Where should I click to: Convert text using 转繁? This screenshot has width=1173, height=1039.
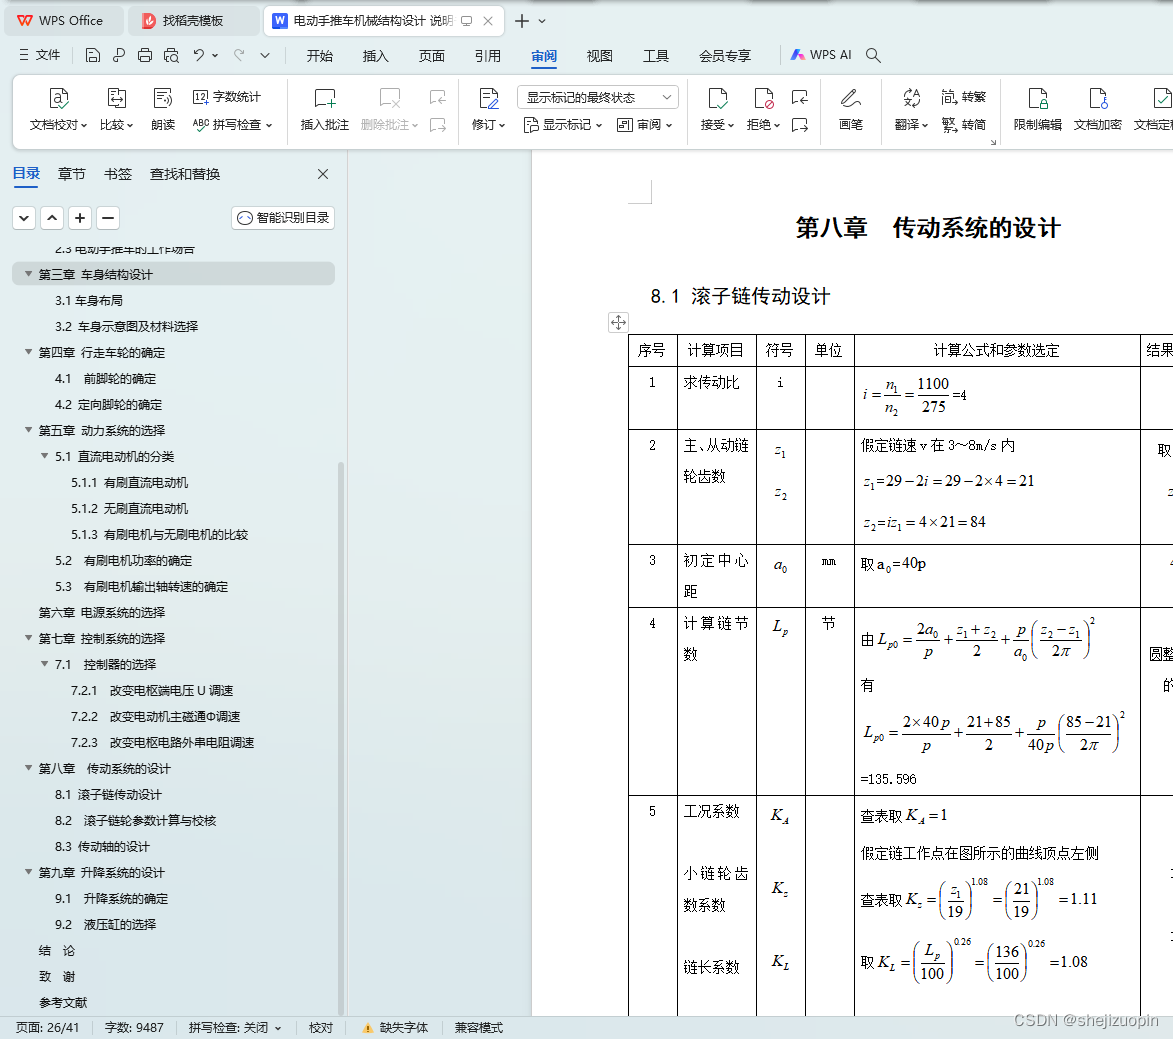coord(964,96)
